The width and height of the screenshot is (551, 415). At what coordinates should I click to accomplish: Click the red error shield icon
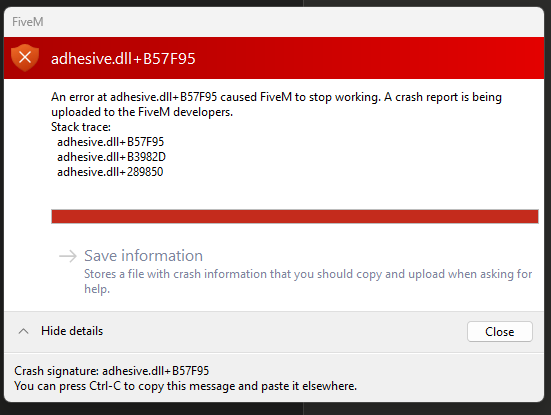click(x=25, y=58)
